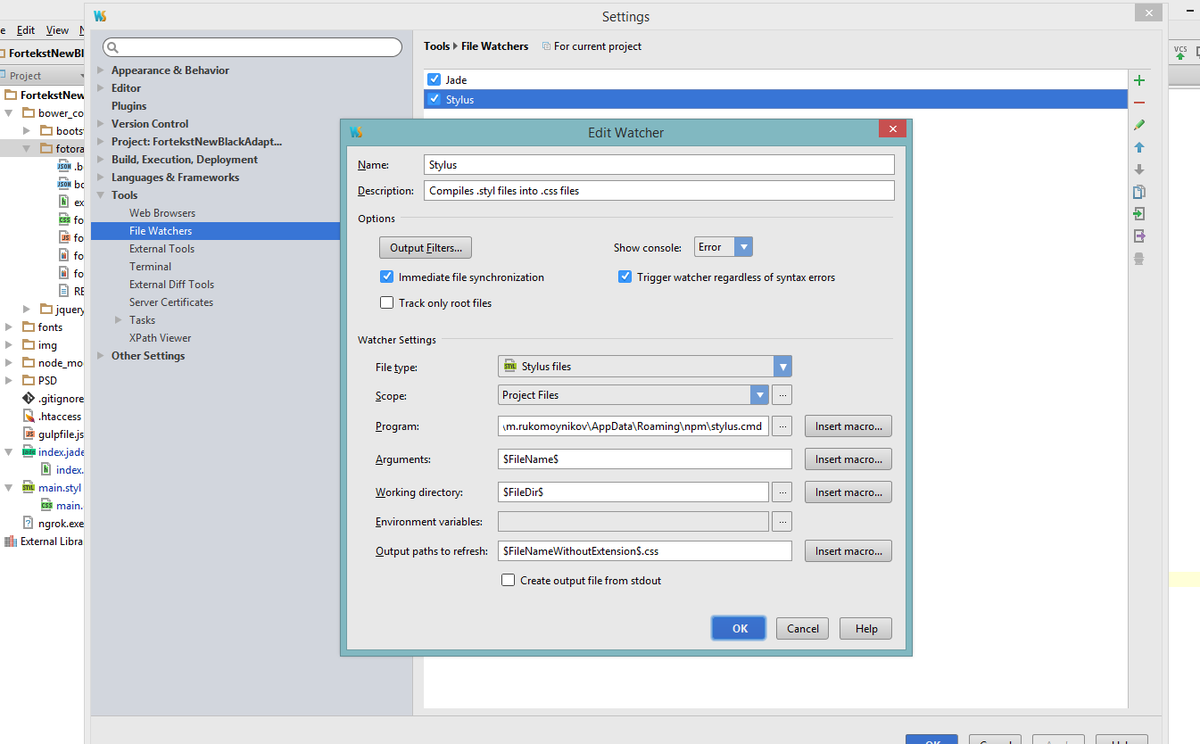Open the View menu in main window

pos(57,30)
